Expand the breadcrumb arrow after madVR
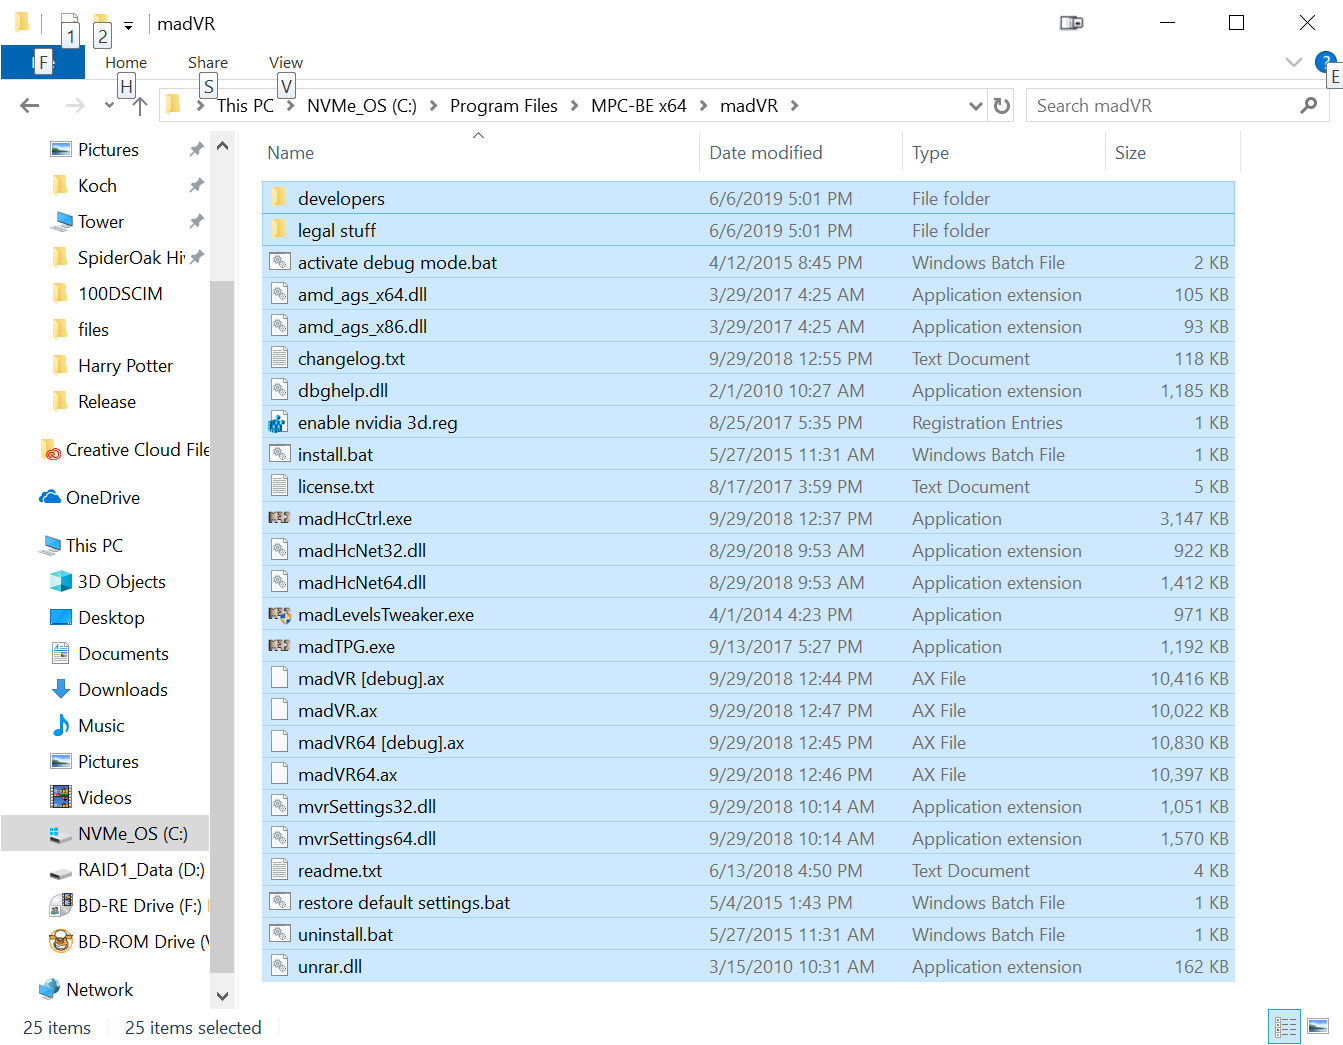This screenshot has height=1045, width=1343. point(794,105)
